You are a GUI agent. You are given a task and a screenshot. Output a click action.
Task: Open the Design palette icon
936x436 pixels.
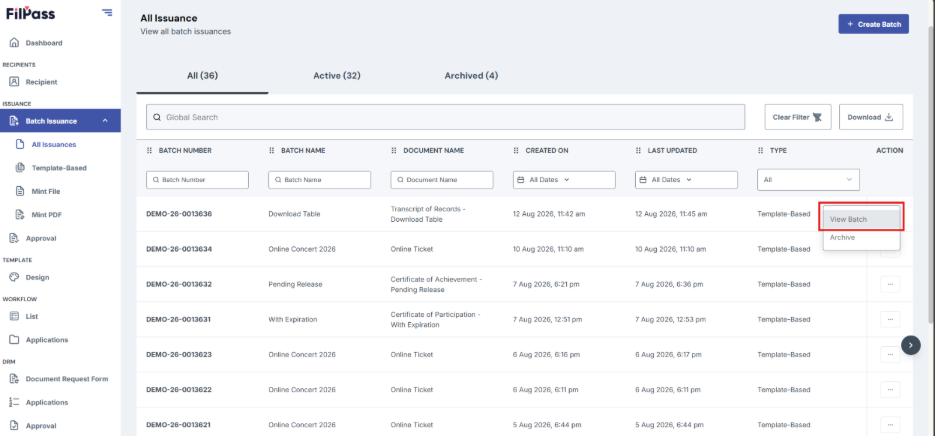point(15,277)
